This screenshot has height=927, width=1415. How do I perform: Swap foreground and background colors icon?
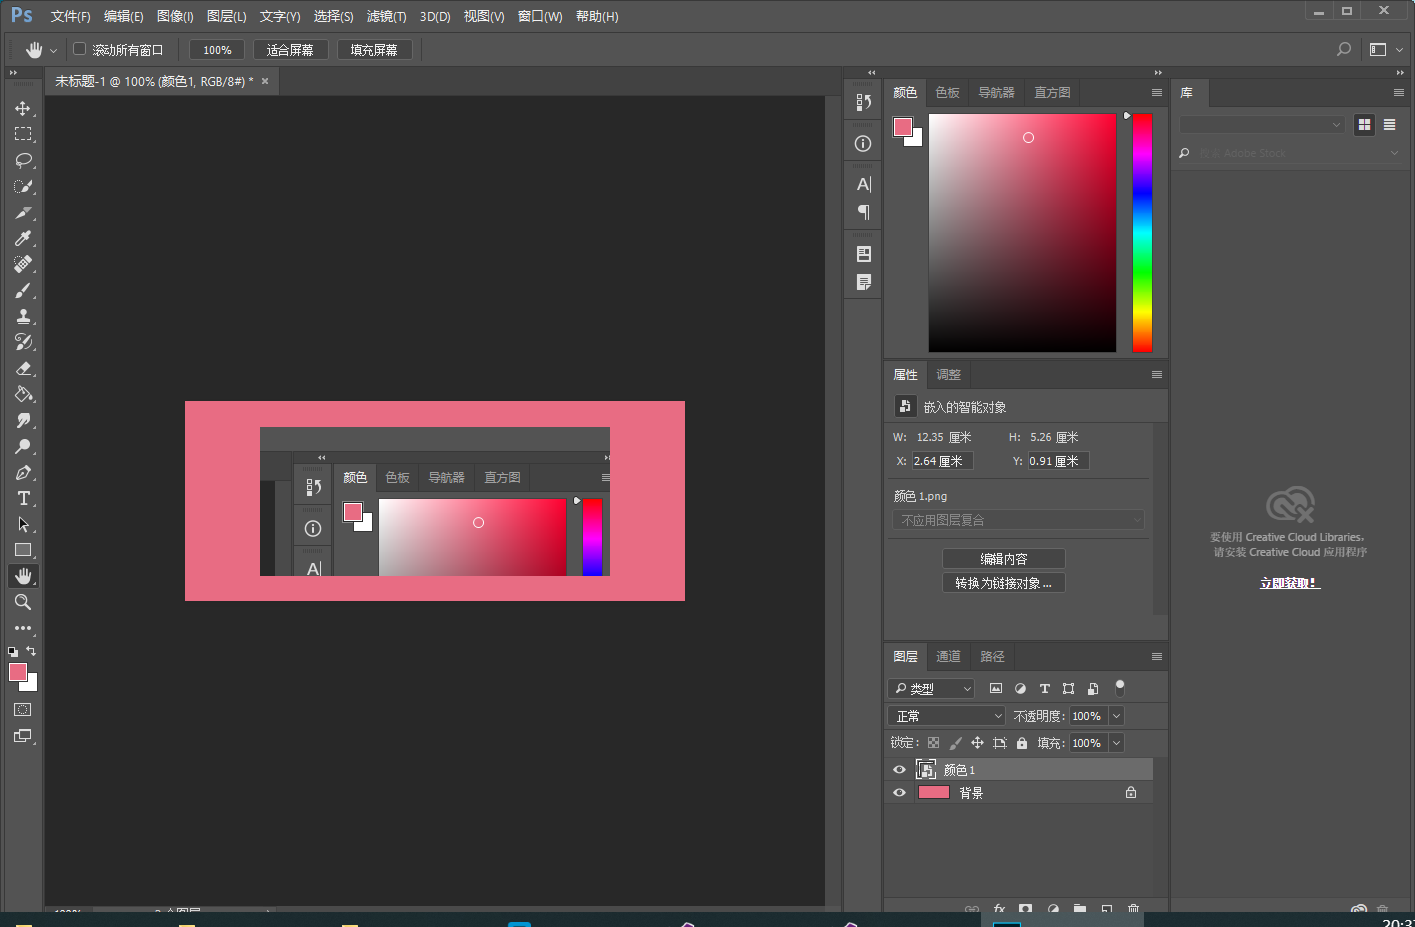point(31,651)
